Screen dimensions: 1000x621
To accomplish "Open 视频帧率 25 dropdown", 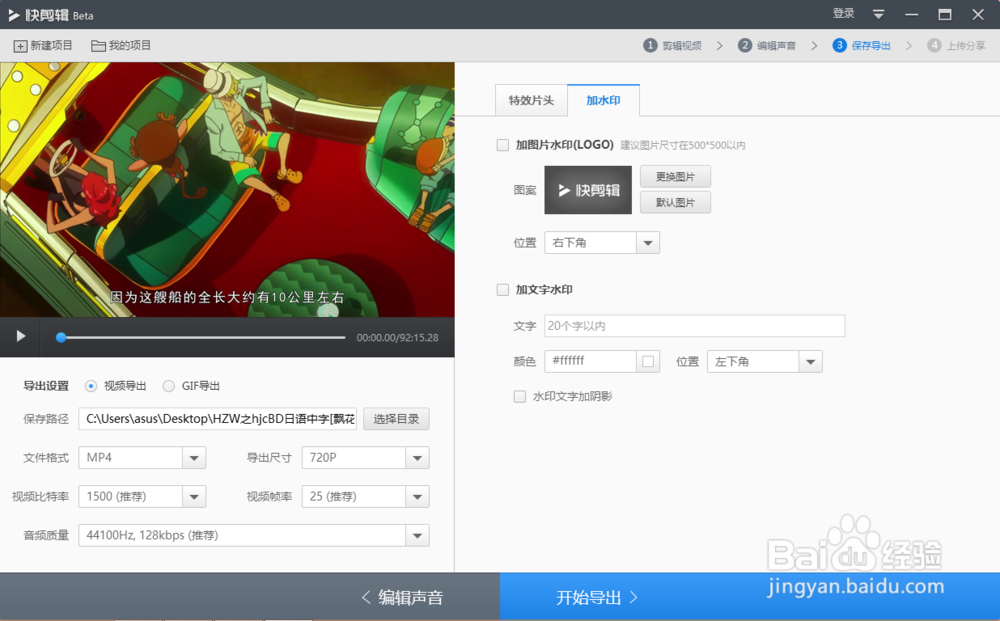I will [x=365, y=497].
